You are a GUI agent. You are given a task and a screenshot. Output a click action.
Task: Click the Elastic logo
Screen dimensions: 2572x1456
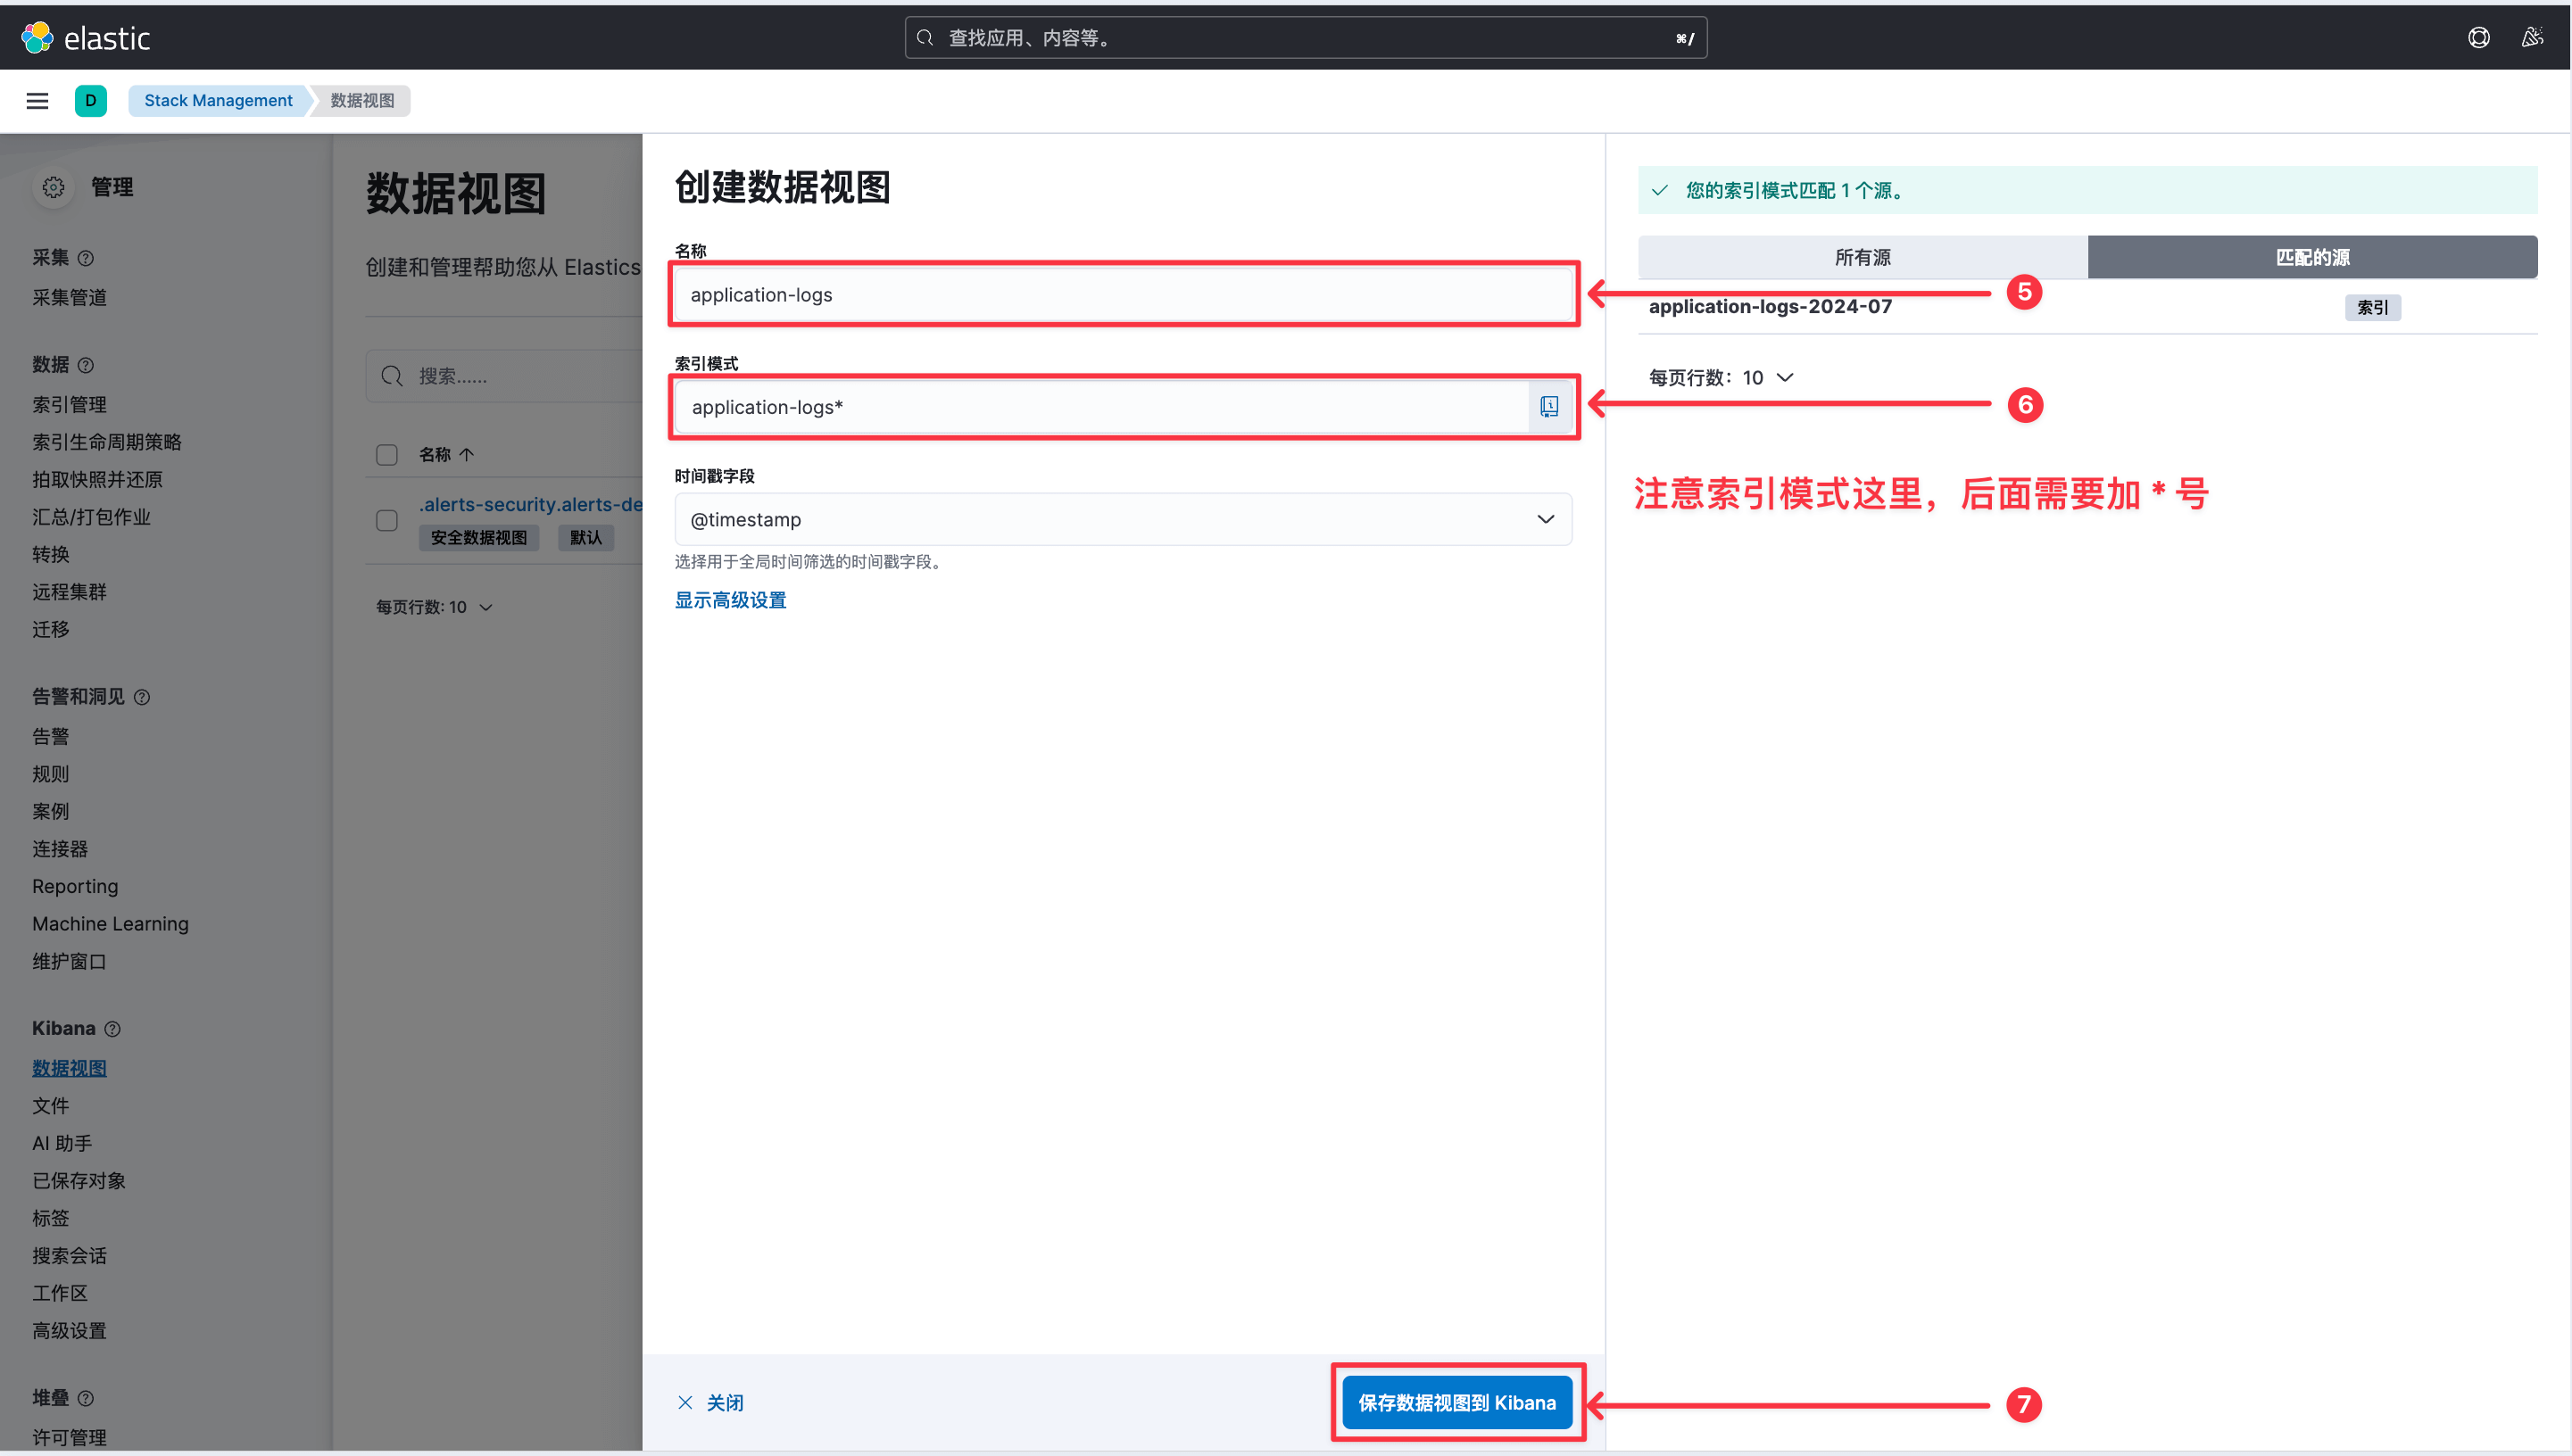pos(86,38)
